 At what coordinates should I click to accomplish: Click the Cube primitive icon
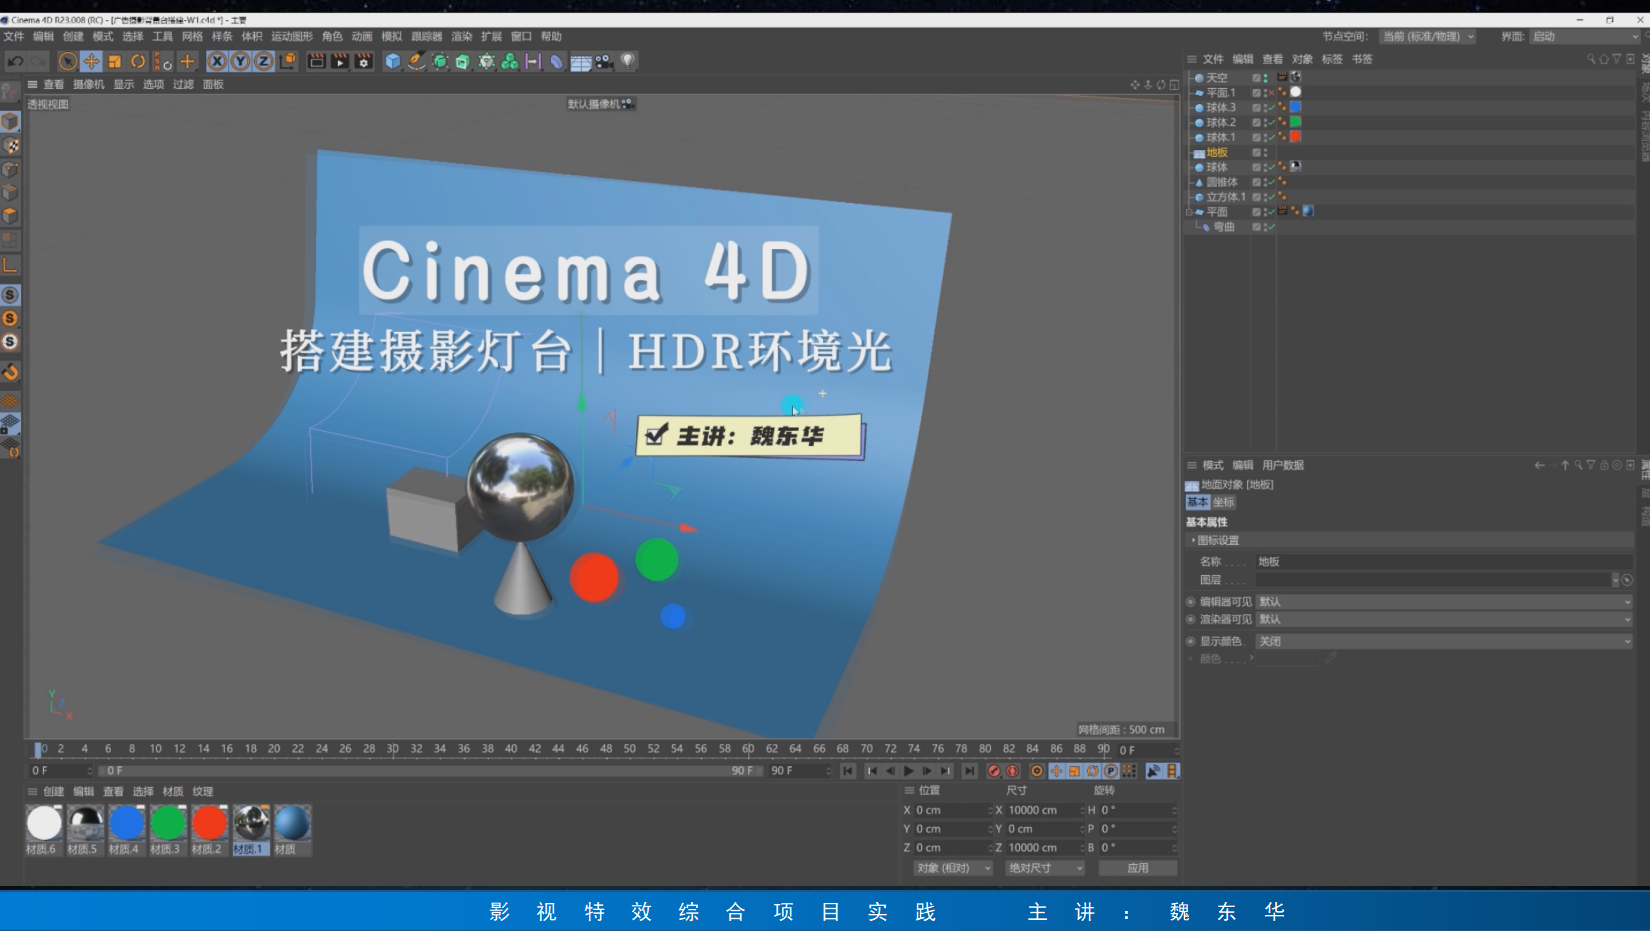click(x=393, y=61)
